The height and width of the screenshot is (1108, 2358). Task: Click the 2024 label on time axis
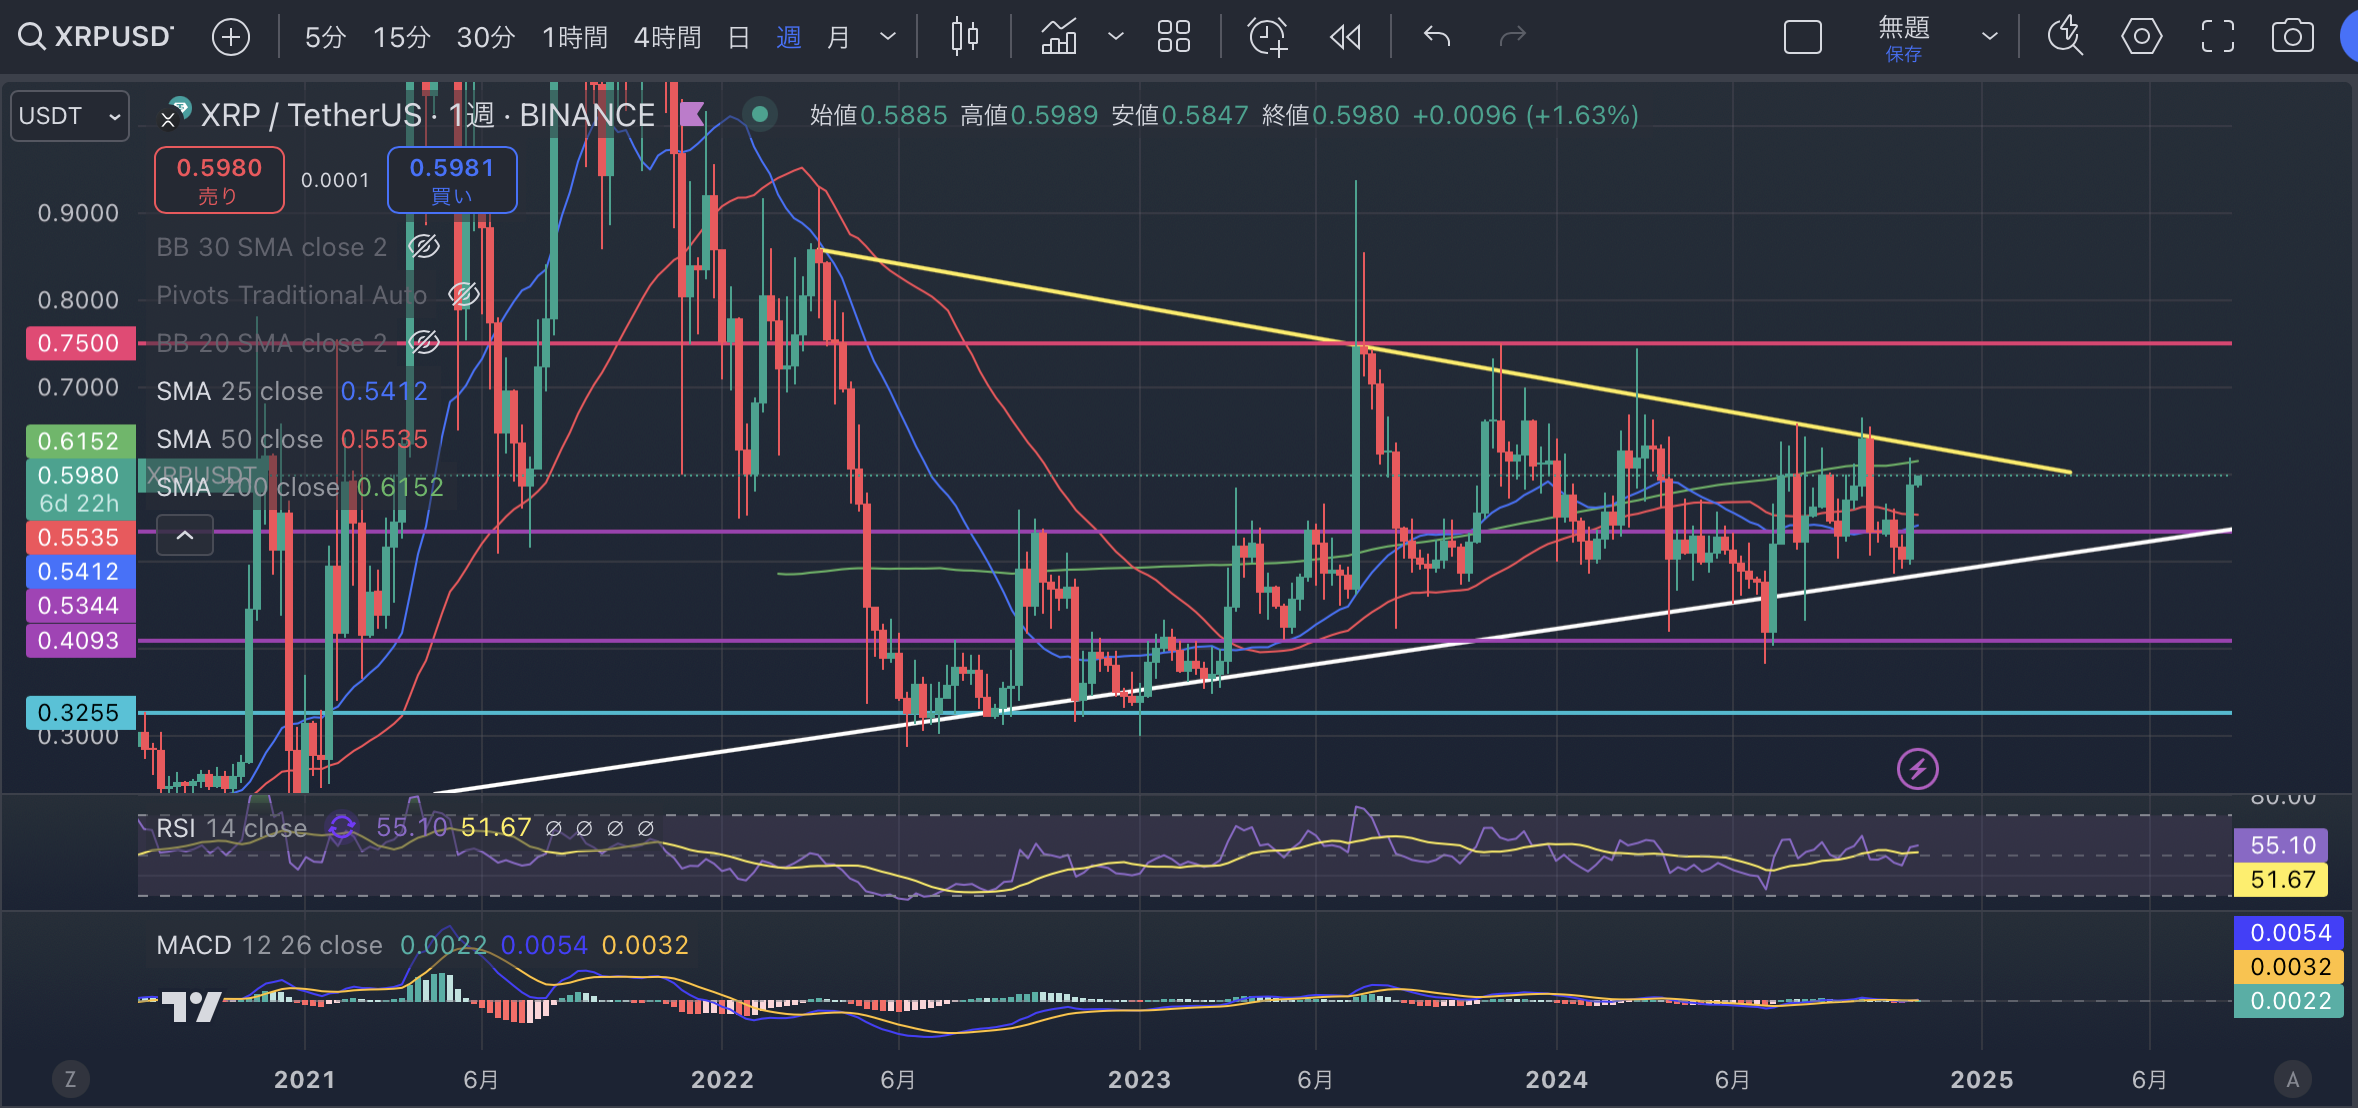pyautogui.click(x=1556, y=1080)
